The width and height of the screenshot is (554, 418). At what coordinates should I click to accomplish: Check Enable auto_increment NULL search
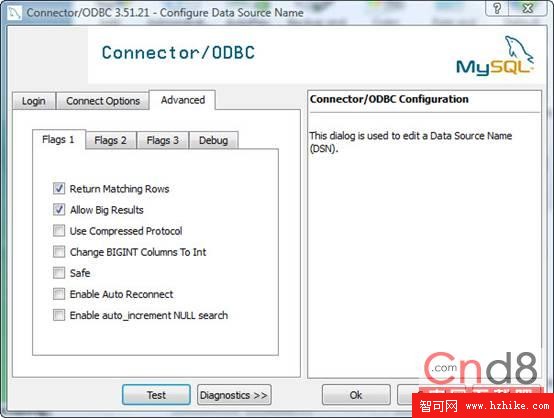(x=59, y=315)
